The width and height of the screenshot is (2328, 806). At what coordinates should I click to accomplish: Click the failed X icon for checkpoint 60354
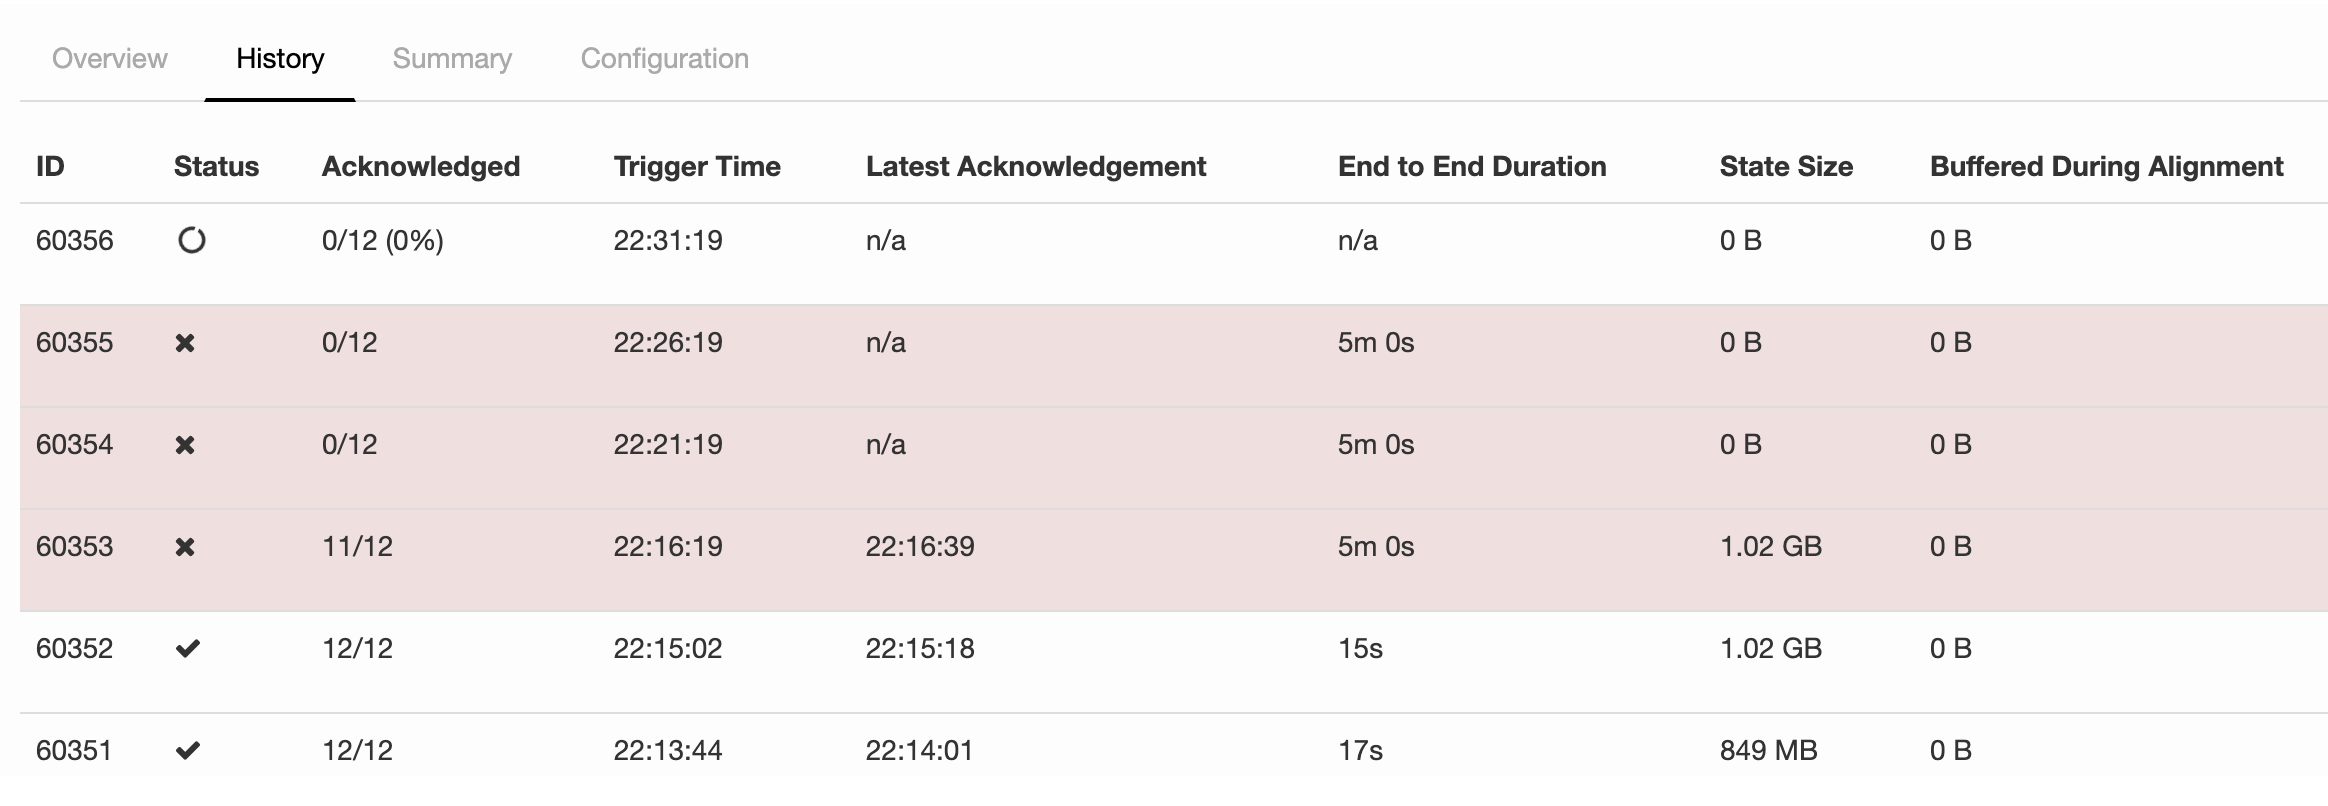[185, 445]
